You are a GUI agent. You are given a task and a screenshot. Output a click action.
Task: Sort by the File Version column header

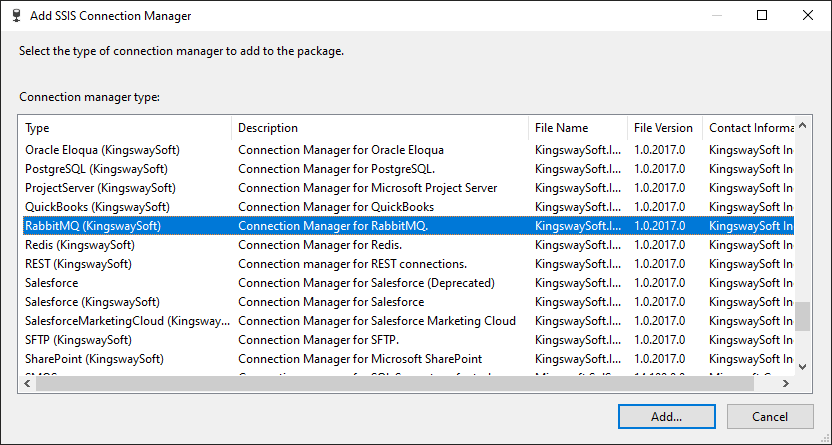pos(665,128)
